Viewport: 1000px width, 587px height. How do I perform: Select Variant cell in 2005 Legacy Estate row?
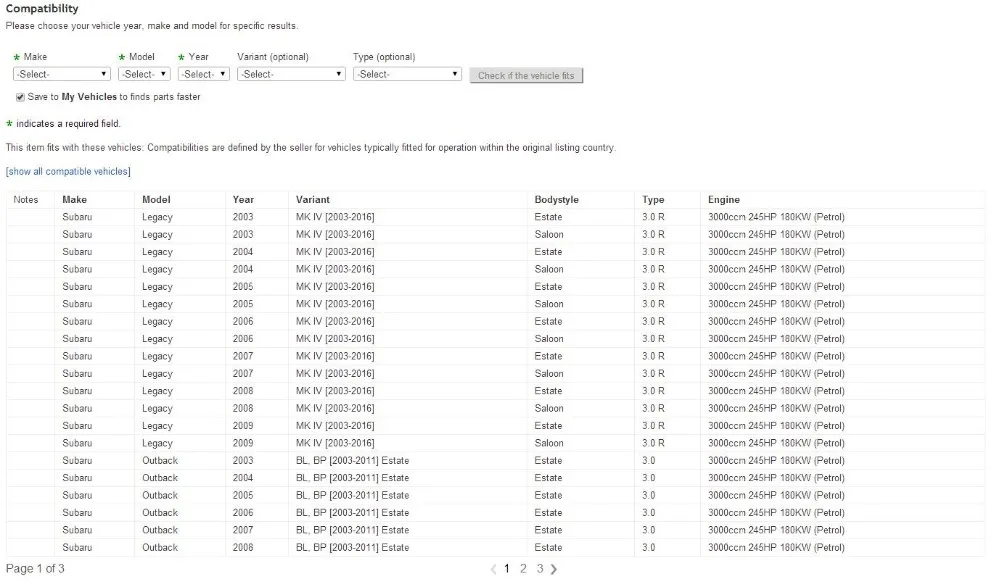click(x=335, y=286)
